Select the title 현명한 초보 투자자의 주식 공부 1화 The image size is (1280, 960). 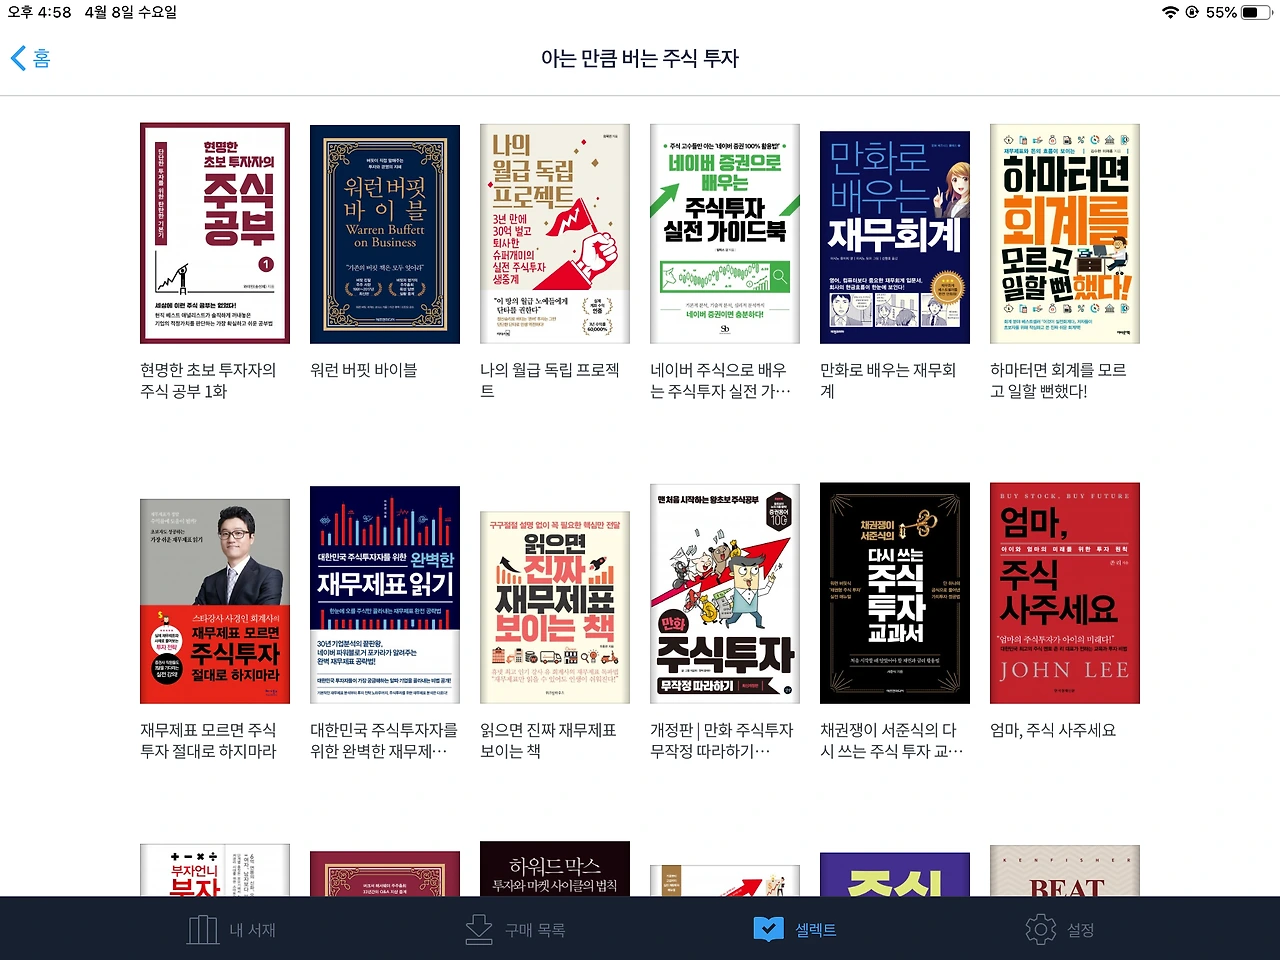click(x=208, y=381)
